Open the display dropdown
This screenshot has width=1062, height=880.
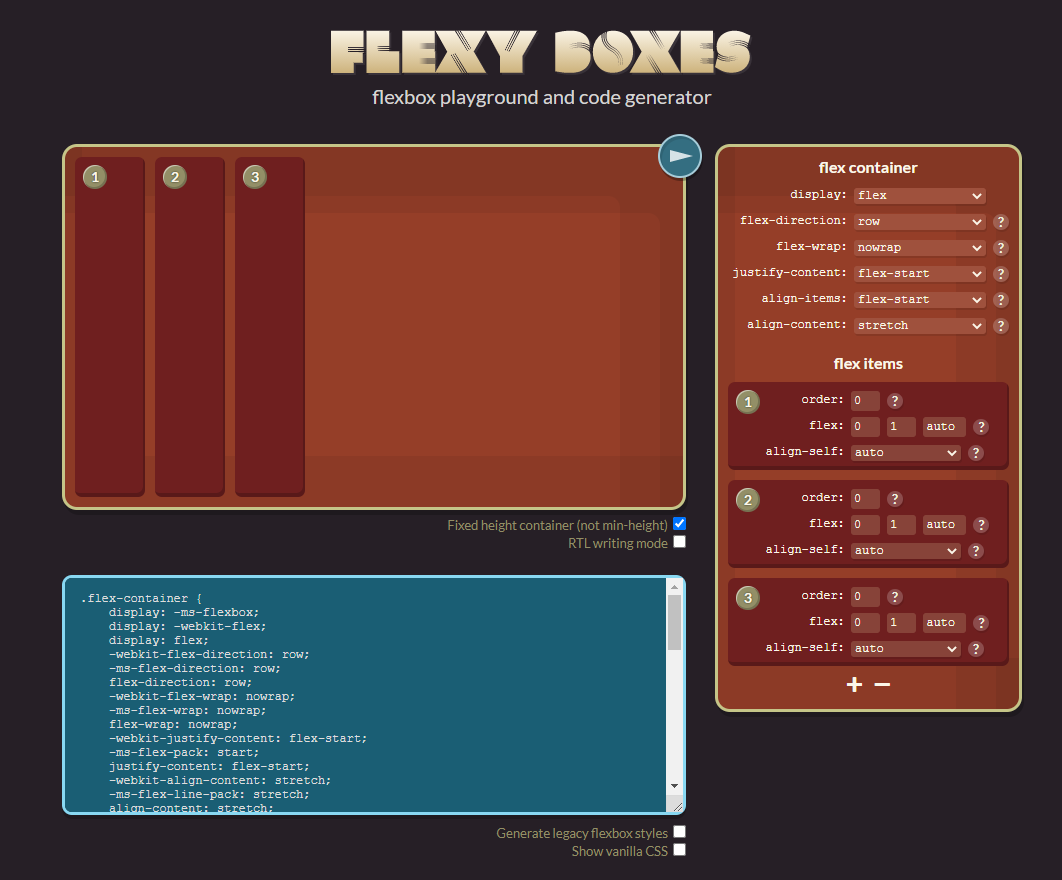point(919,195)
